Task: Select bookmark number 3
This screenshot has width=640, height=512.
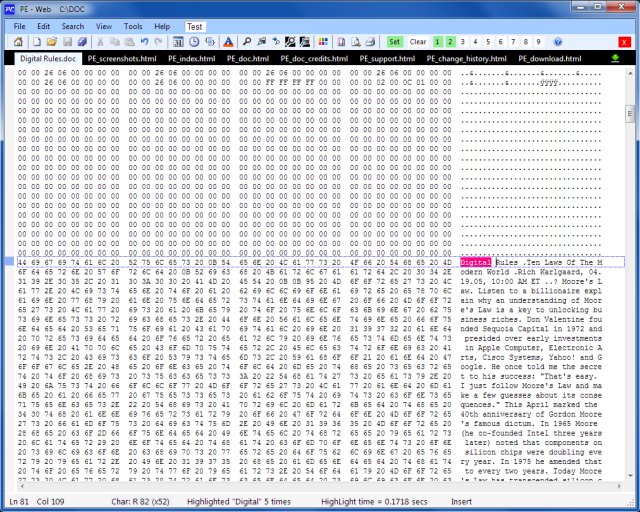Action: point(463,42)
